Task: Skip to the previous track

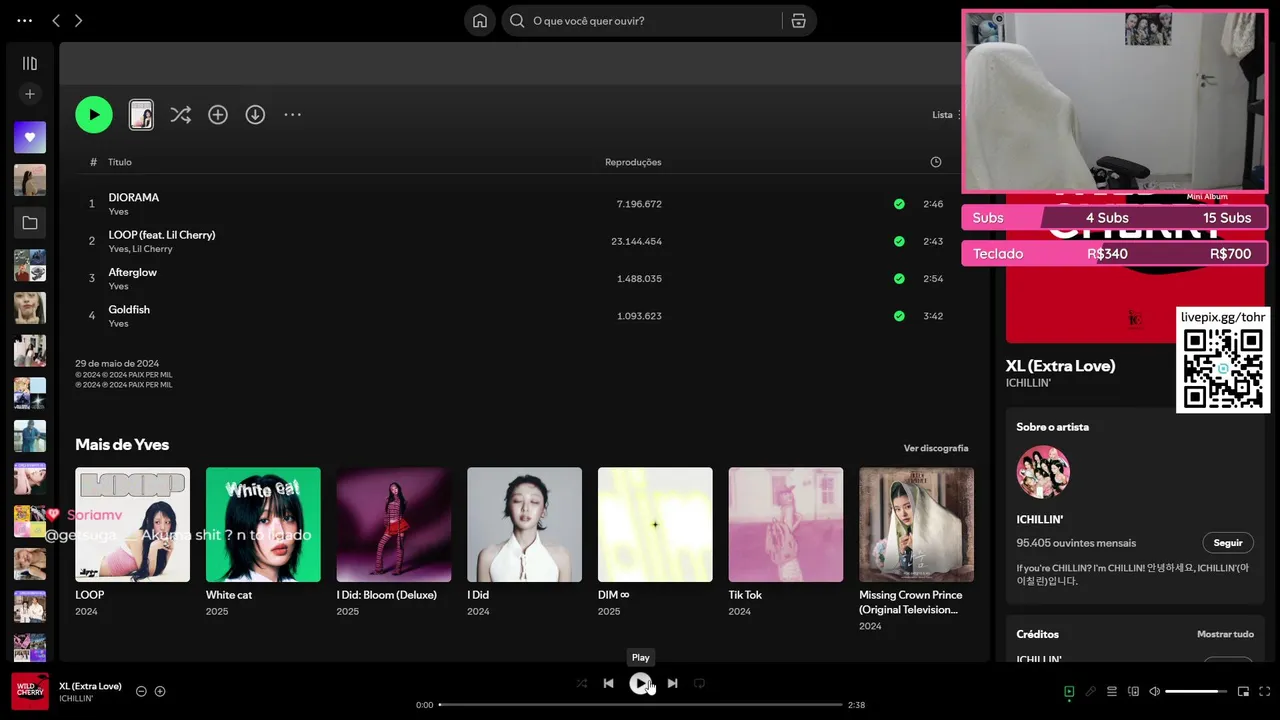Action: [x=608, y=683]
